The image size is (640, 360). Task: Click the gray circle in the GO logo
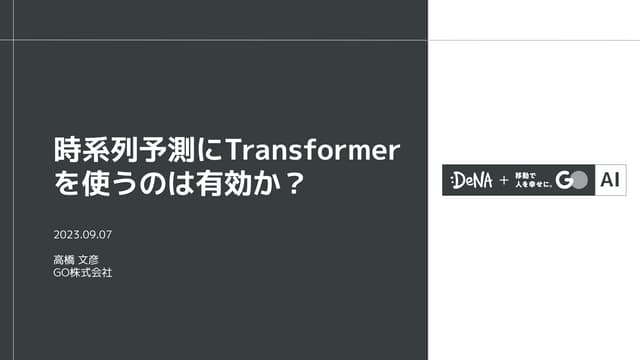(580, 180)
